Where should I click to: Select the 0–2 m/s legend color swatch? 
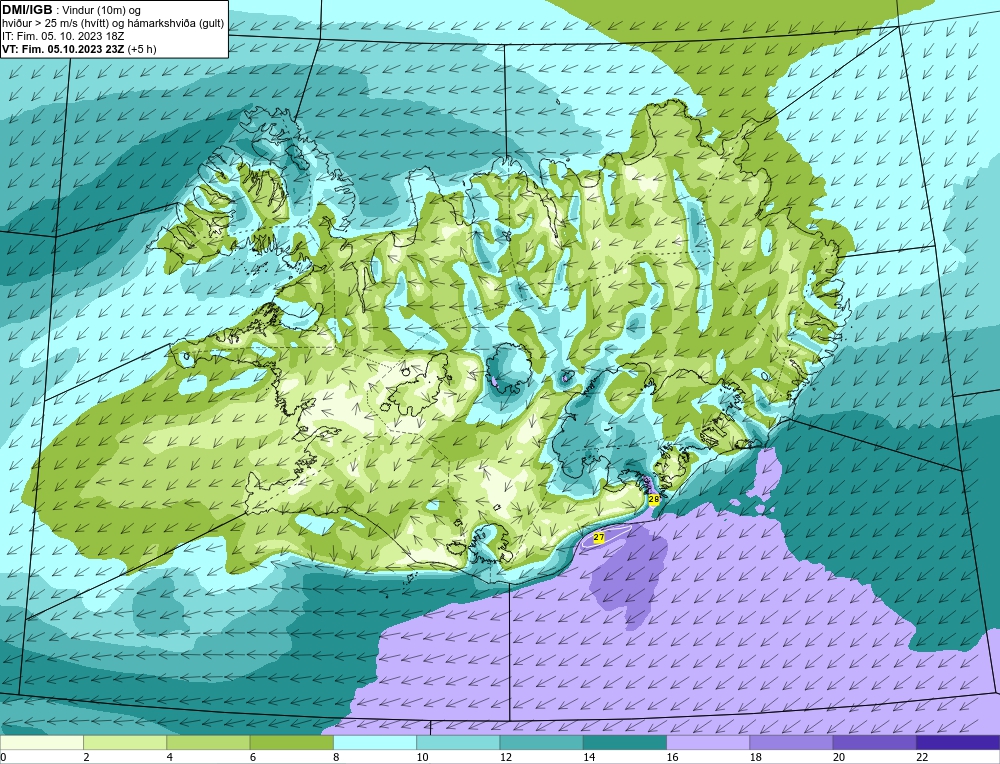pyautogui.click(x=41, y=743)
